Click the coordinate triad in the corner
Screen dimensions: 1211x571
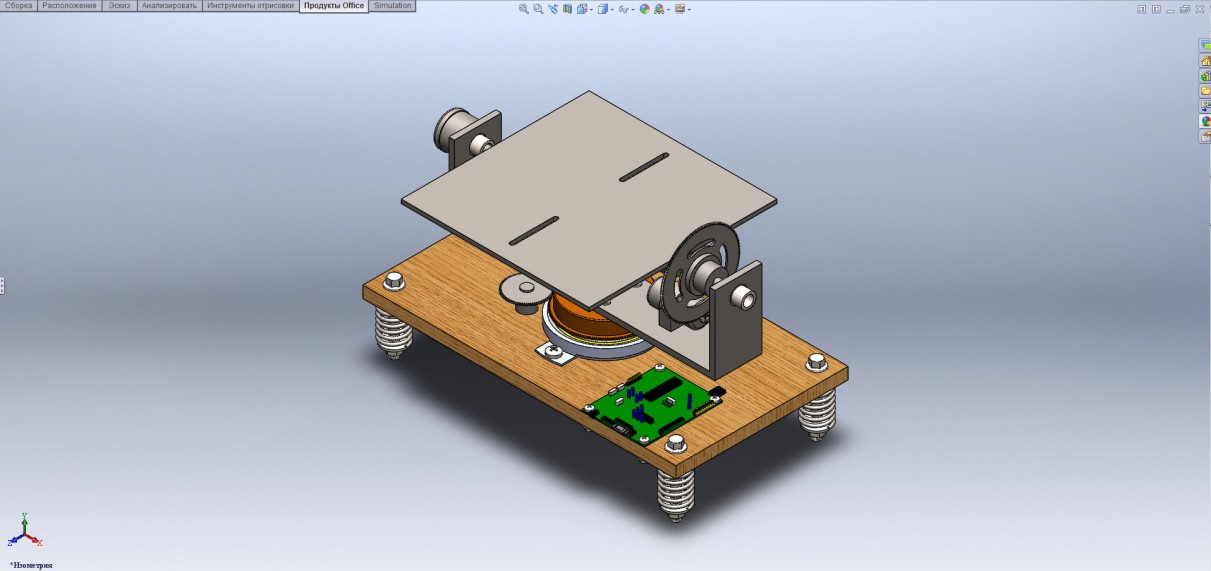25,532
